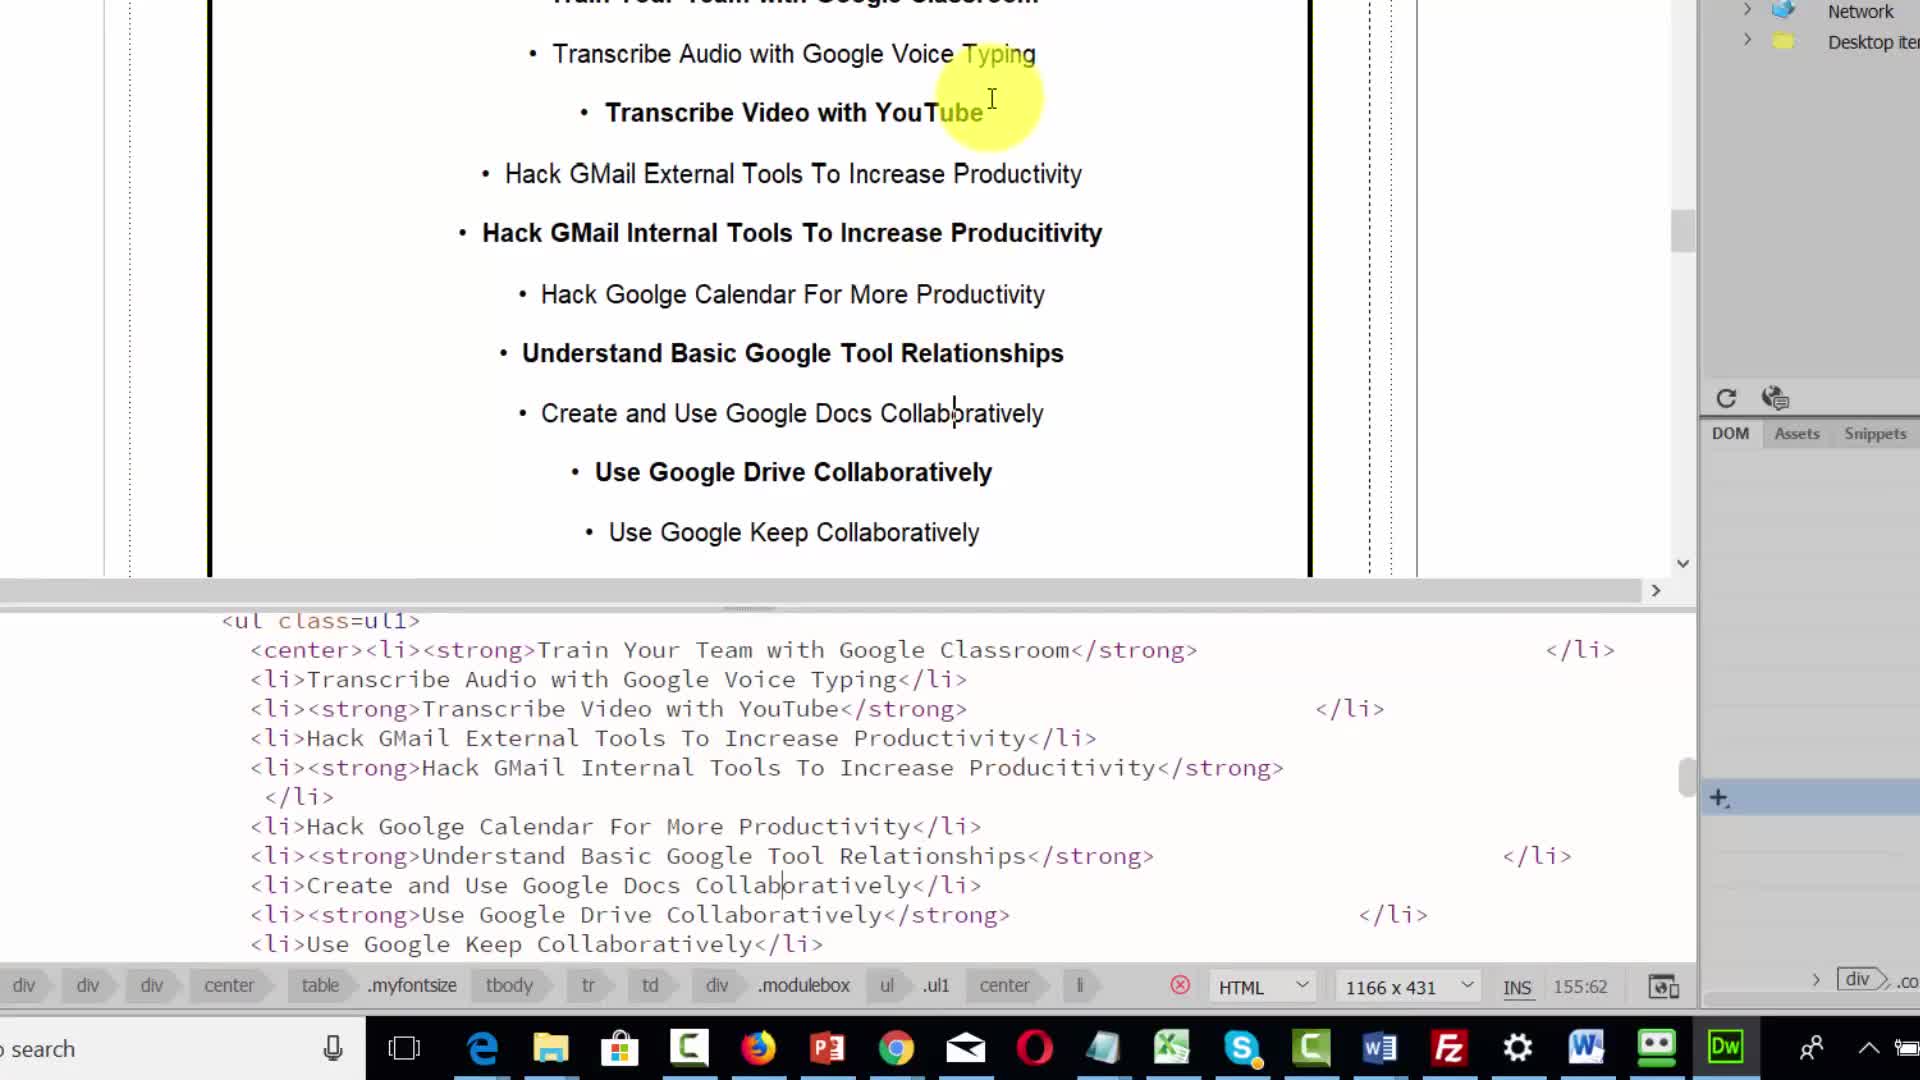Viewport: 1920px width, 1080px height.
Task: Select the tr tag in tag selector
Action: pyautogui.click(x=588, y=985)
